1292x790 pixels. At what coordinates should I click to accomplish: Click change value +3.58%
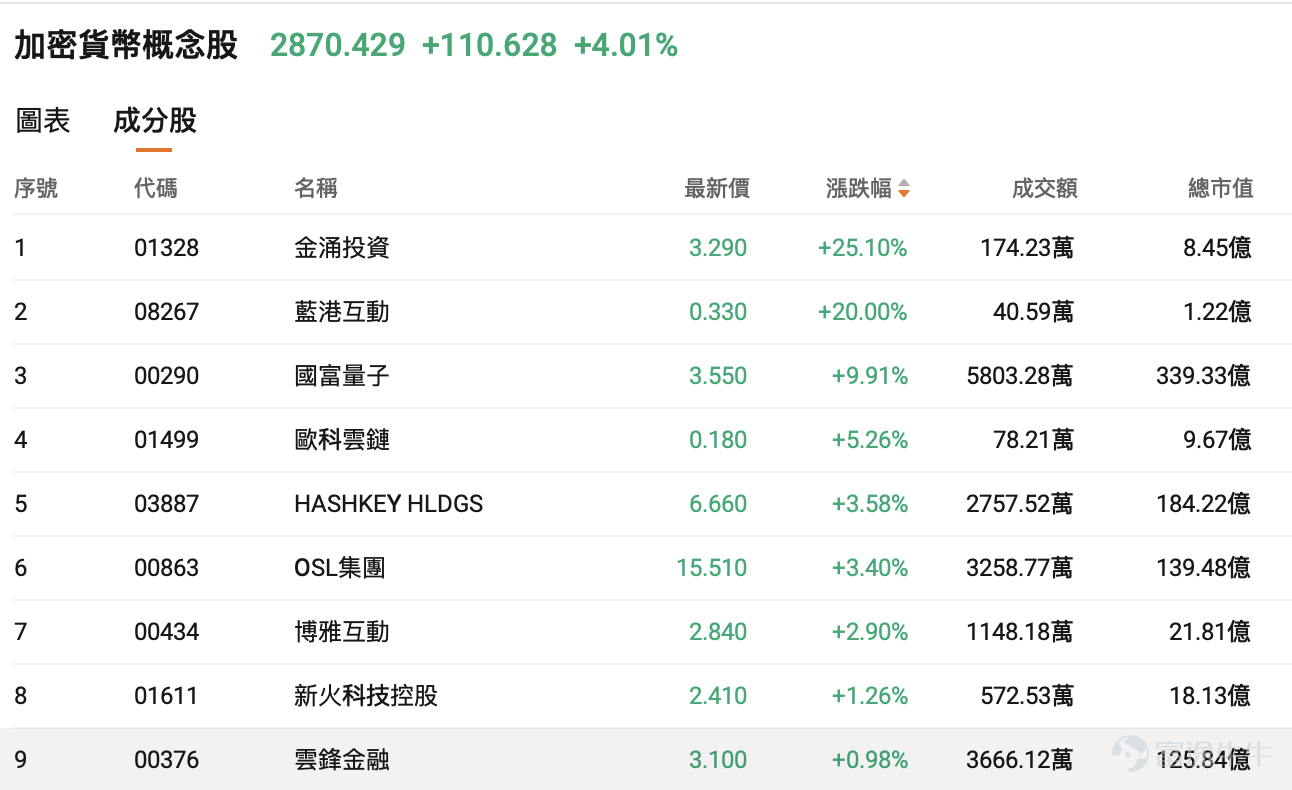[x=870, y=504]
